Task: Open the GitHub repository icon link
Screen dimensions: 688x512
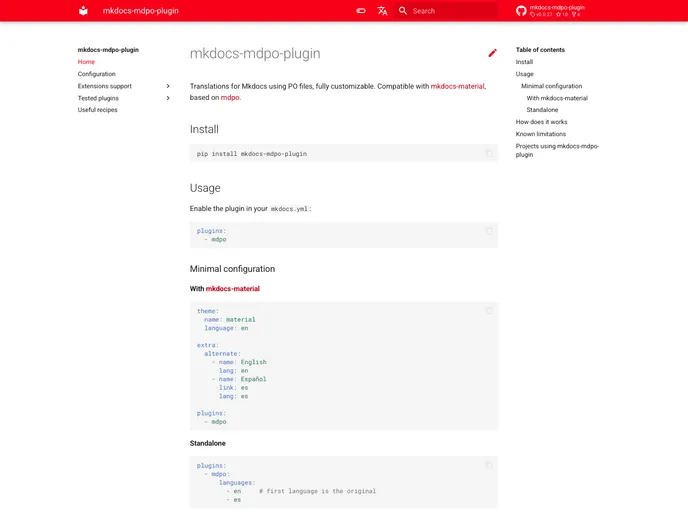Action: point(521,11)
